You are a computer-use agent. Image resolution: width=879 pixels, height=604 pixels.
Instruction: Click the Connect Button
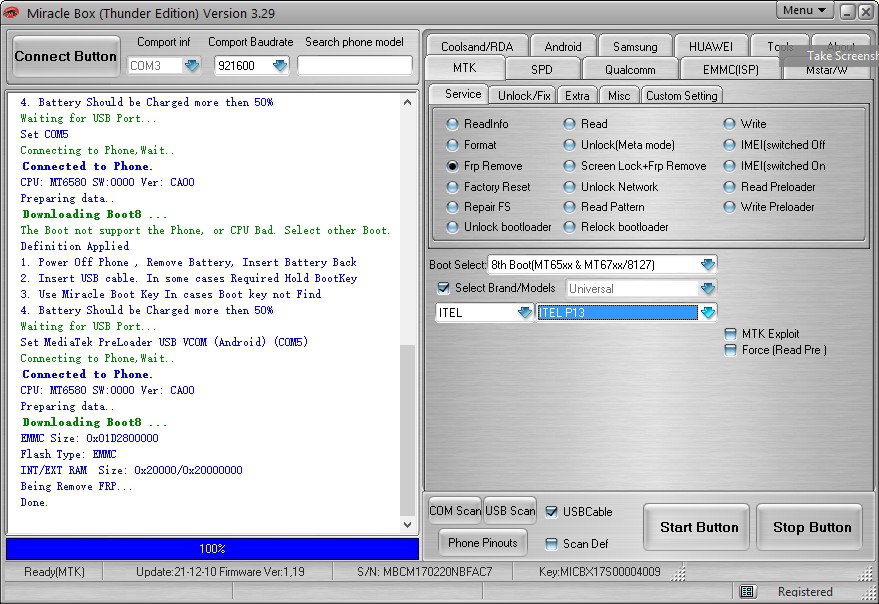coord(66,56)
